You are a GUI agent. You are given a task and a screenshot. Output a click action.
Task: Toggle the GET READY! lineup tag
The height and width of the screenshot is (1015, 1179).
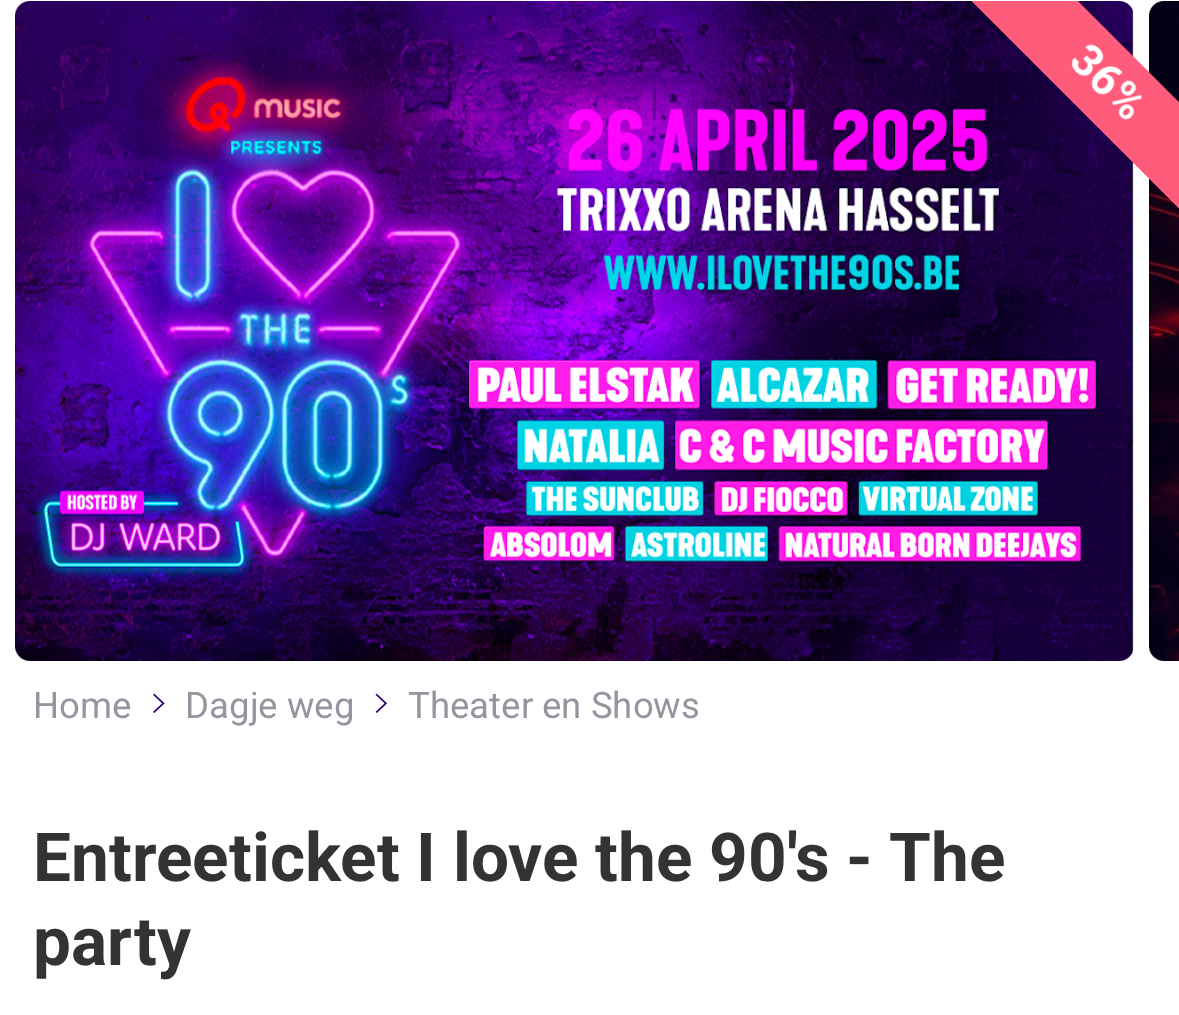tap(991, 384)
